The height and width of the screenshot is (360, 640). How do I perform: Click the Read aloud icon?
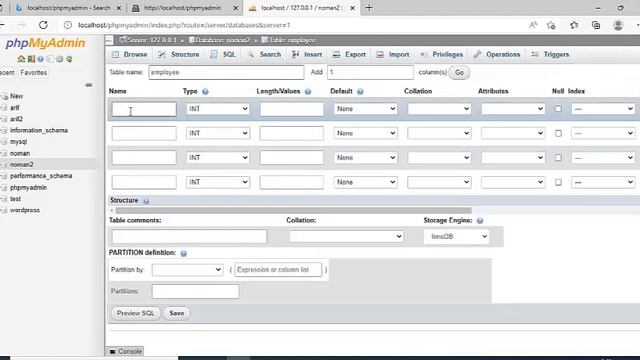coord(533,25)
